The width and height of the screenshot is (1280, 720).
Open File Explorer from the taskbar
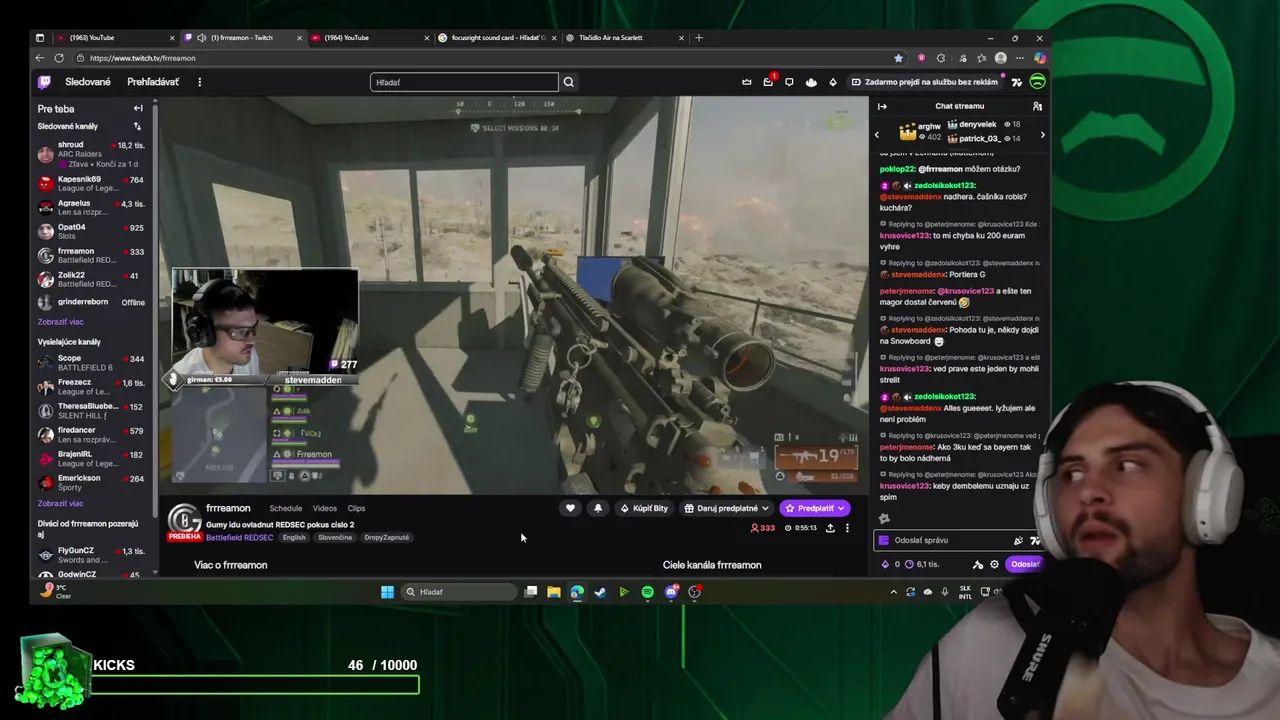click(x=553, y=592)
